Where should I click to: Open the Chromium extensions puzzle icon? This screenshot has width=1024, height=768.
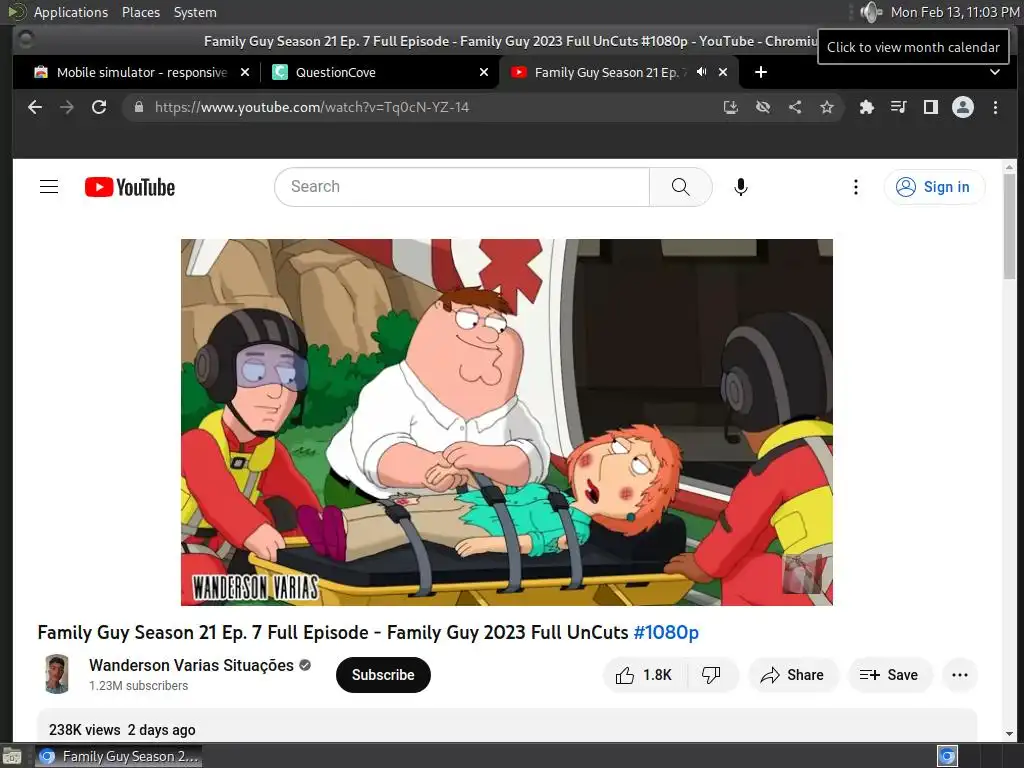click(x=867, y=107)
